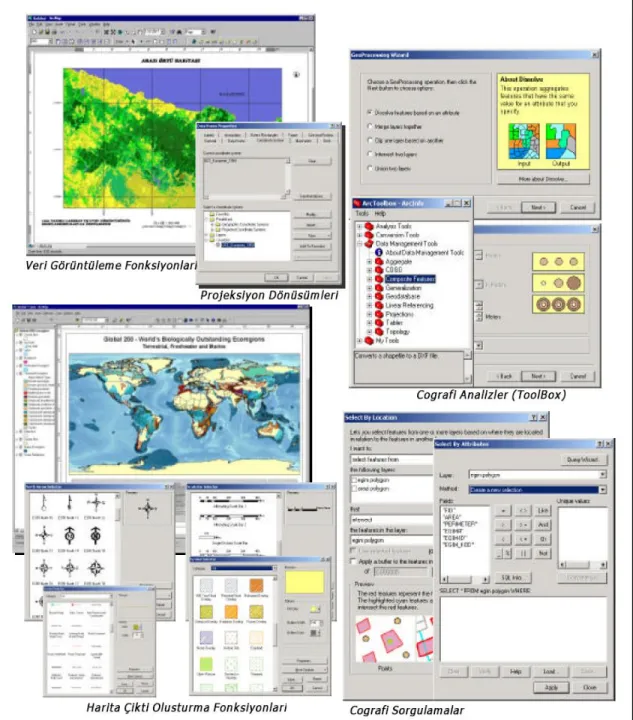Expand the Composite Features toolset
This screenshot has width=633, height=720.
point(370,279)
